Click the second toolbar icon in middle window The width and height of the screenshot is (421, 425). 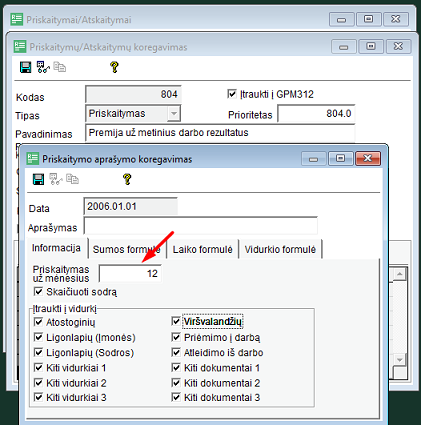tap(43, 67)
